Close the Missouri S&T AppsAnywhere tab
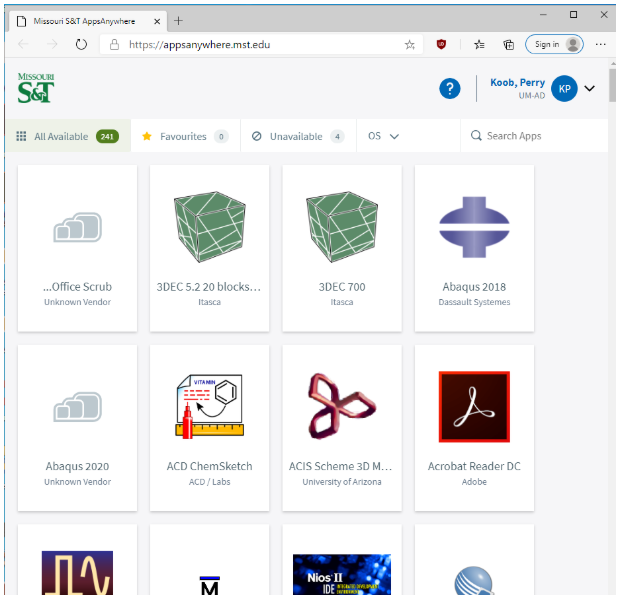This screenshot has width=621, height=600. 157,21
